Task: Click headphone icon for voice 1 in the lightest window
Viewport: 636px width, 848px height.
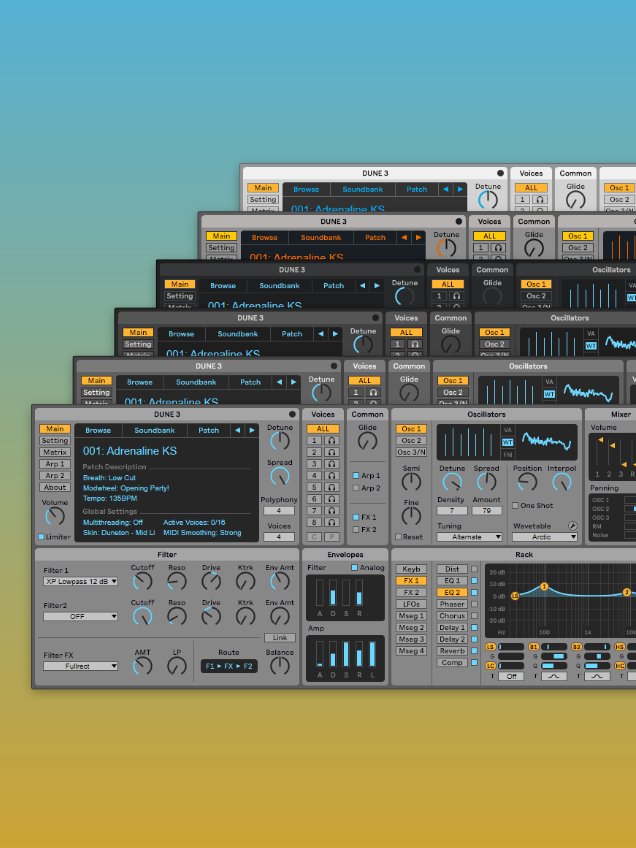Action: tap(540, 200)
